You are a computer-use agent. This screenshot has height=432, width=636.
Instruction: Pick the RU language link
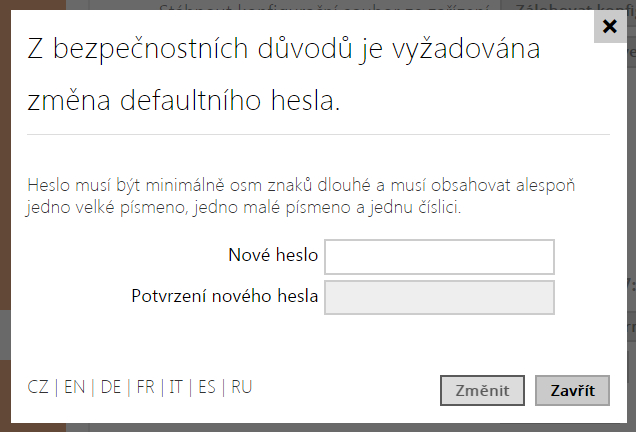pos(241,387)
